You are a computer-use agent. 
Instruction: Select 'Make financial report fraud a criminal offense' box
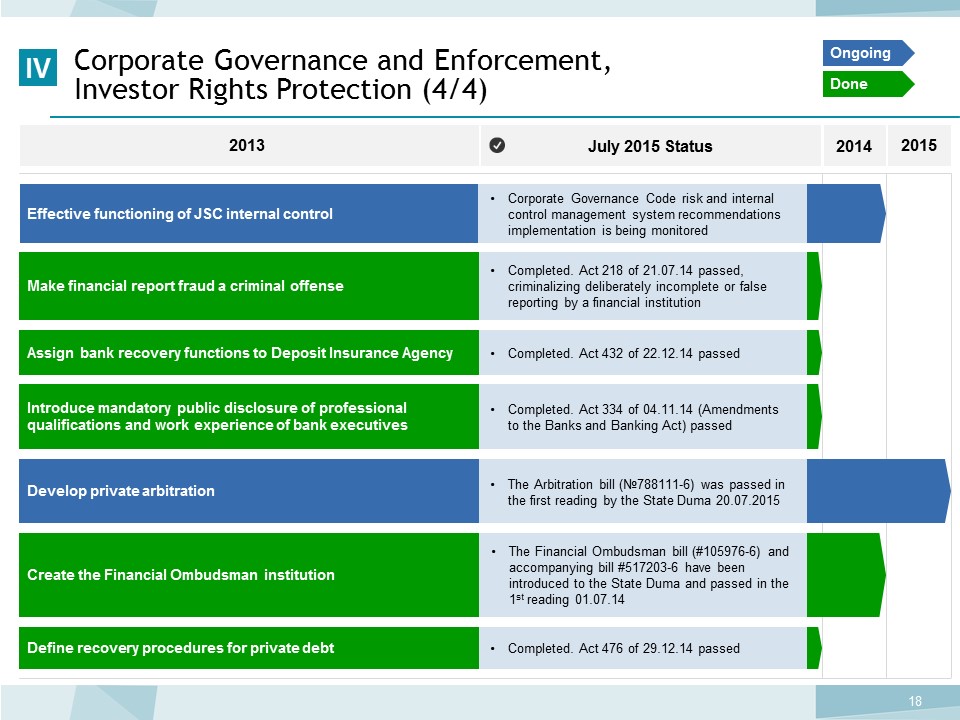pos(249,286)
